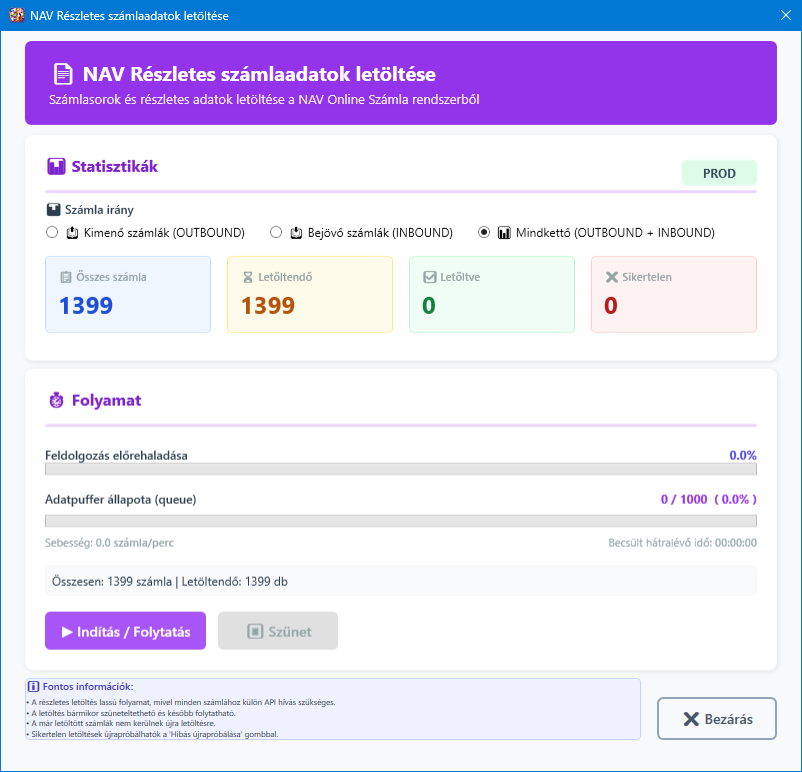Click the inbound icon beside Bejövő számlák
The height and width of the screenshot is (772, 802).
point(294,232)
